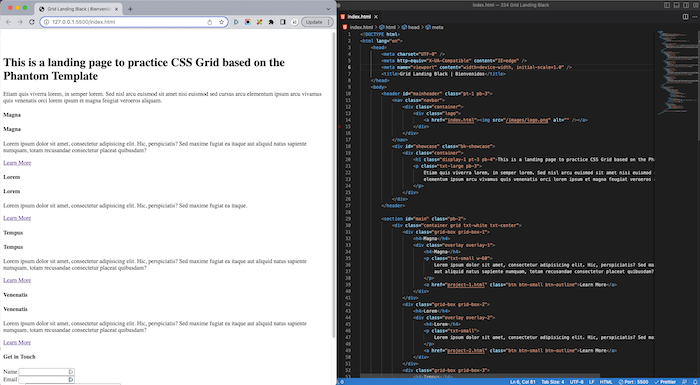This screenshot has width=700, height=385.
Task: Click the browser back arrow
Action: click(8, 22)
